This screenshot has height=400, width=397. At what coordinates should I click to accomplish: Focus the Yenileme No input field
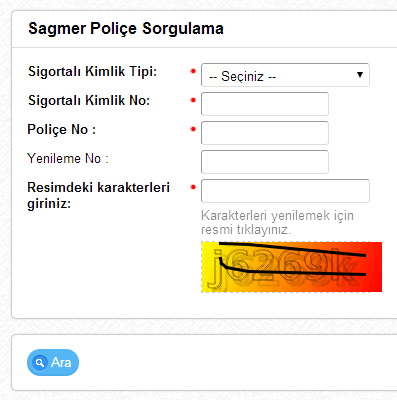265,162
